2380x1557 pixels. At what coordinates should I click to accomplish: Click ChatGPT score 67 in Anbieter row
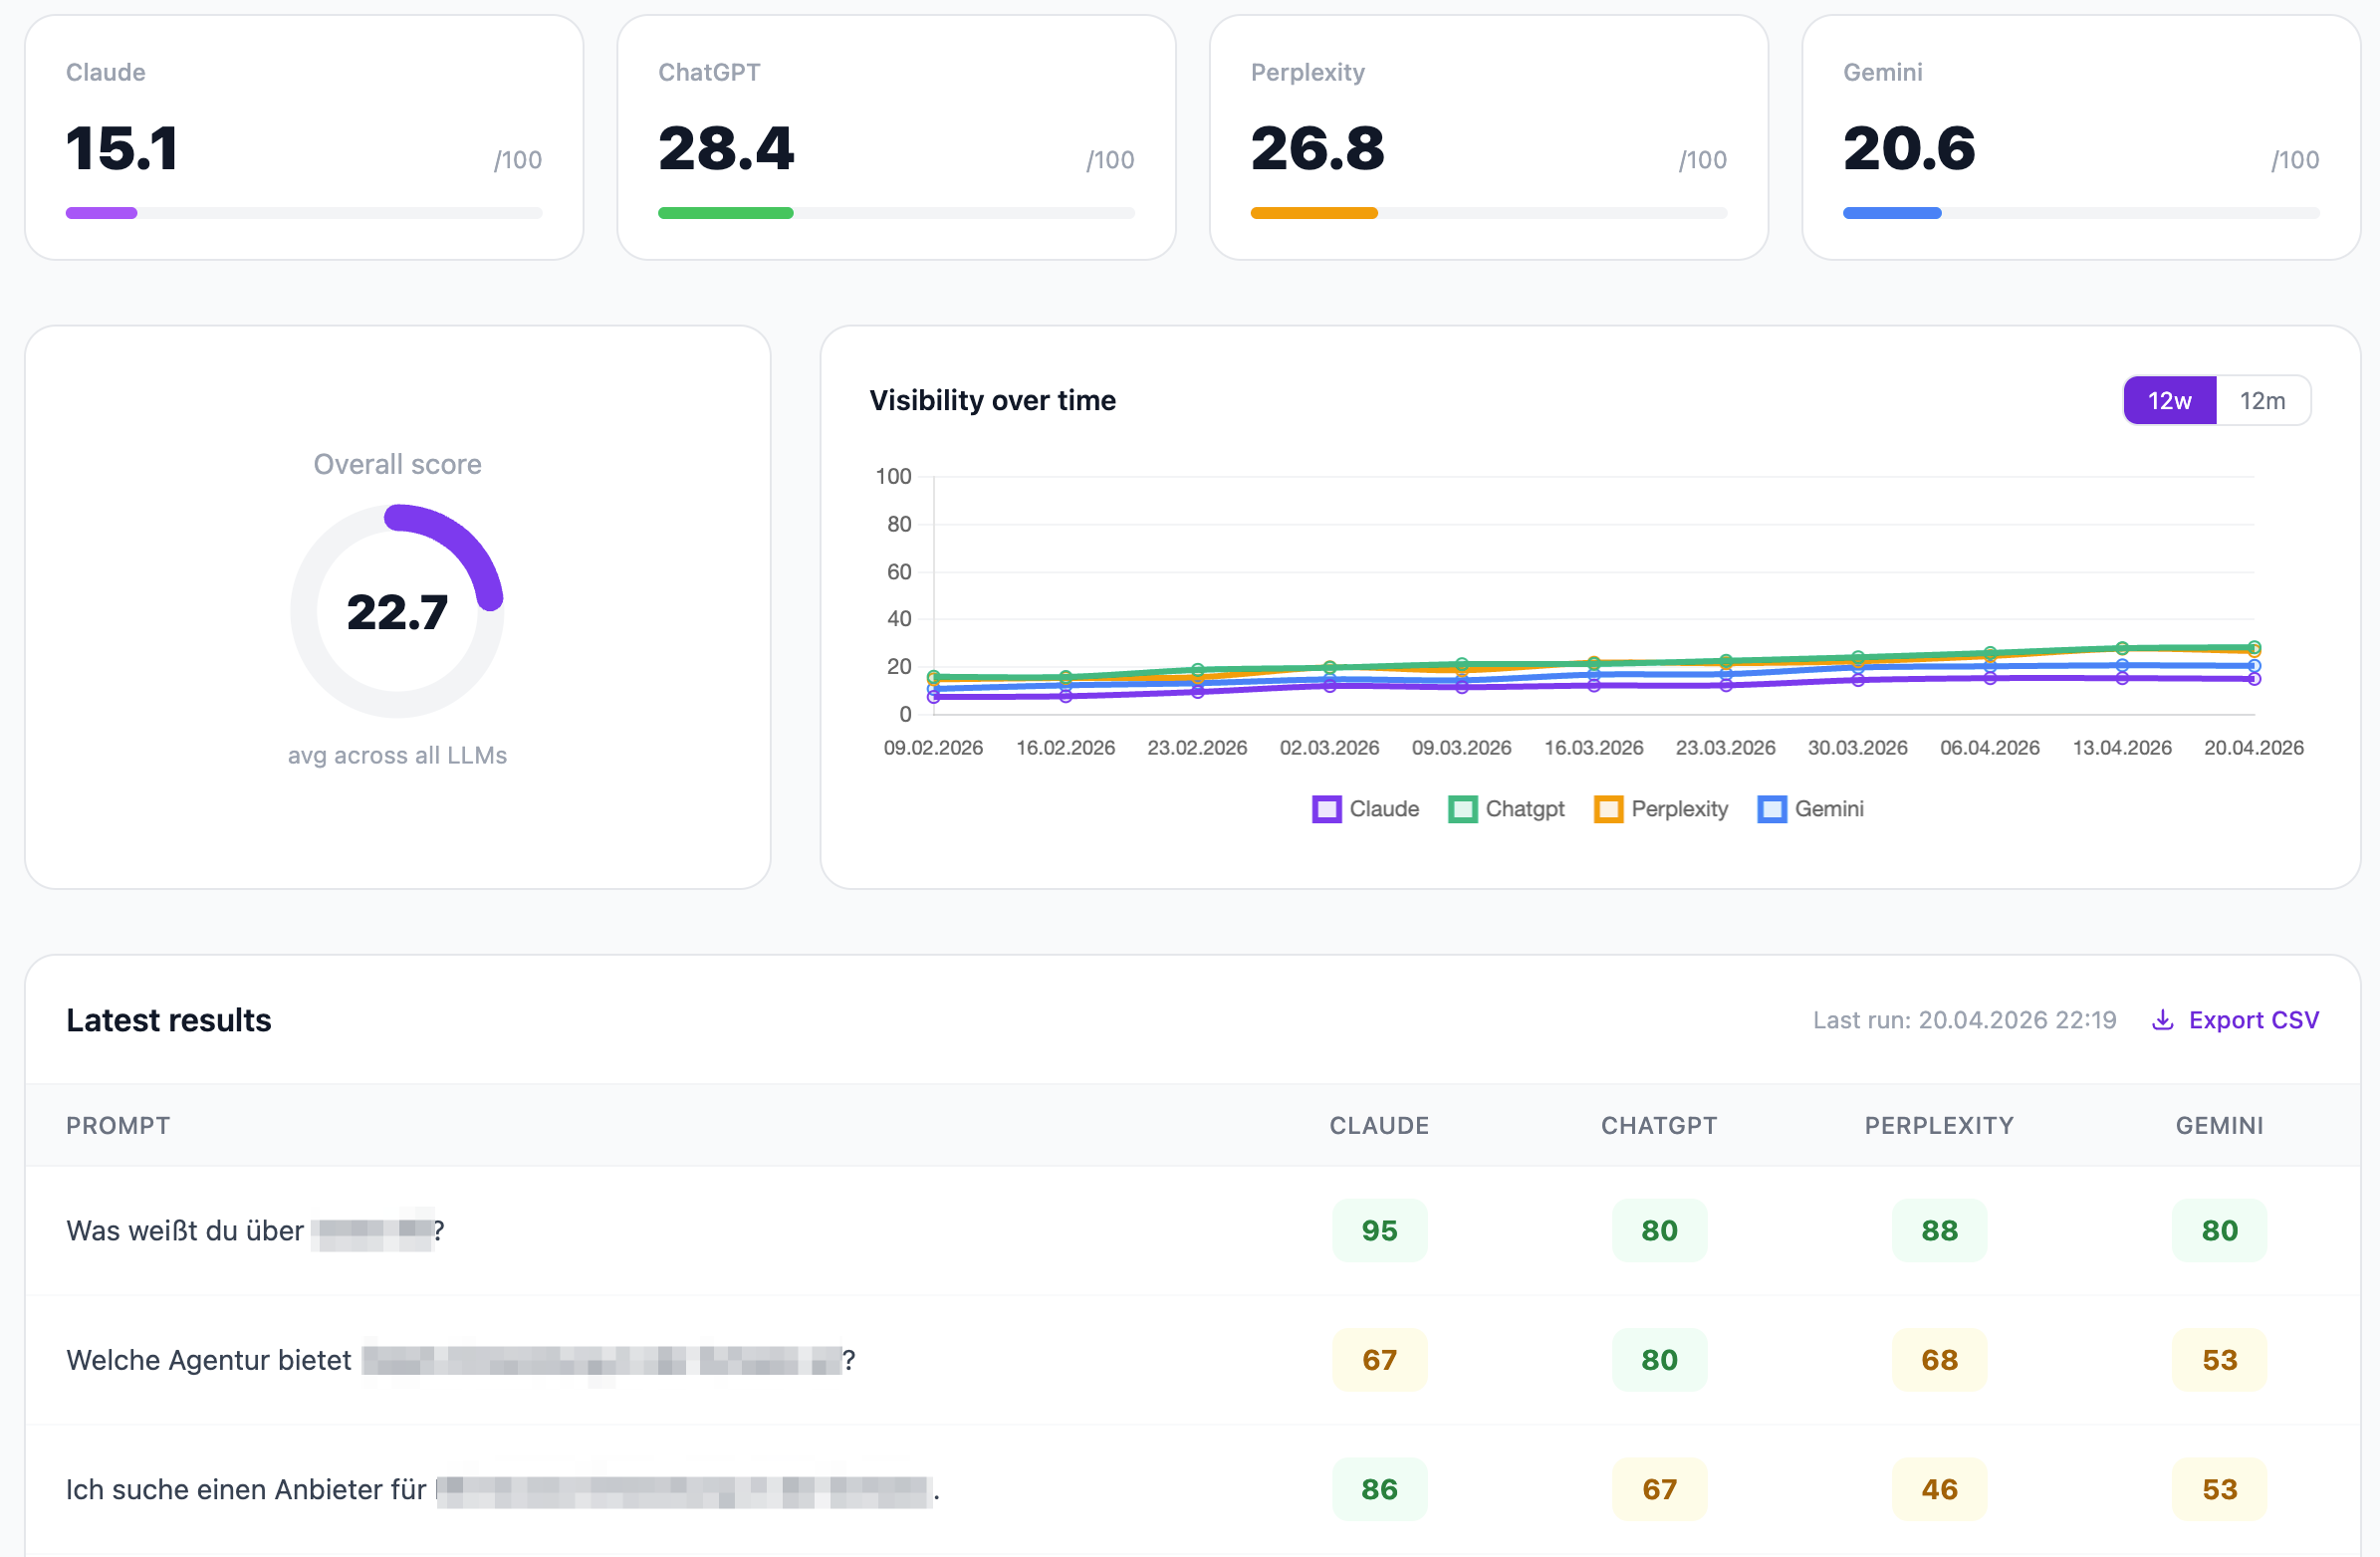[1659, 1490]
